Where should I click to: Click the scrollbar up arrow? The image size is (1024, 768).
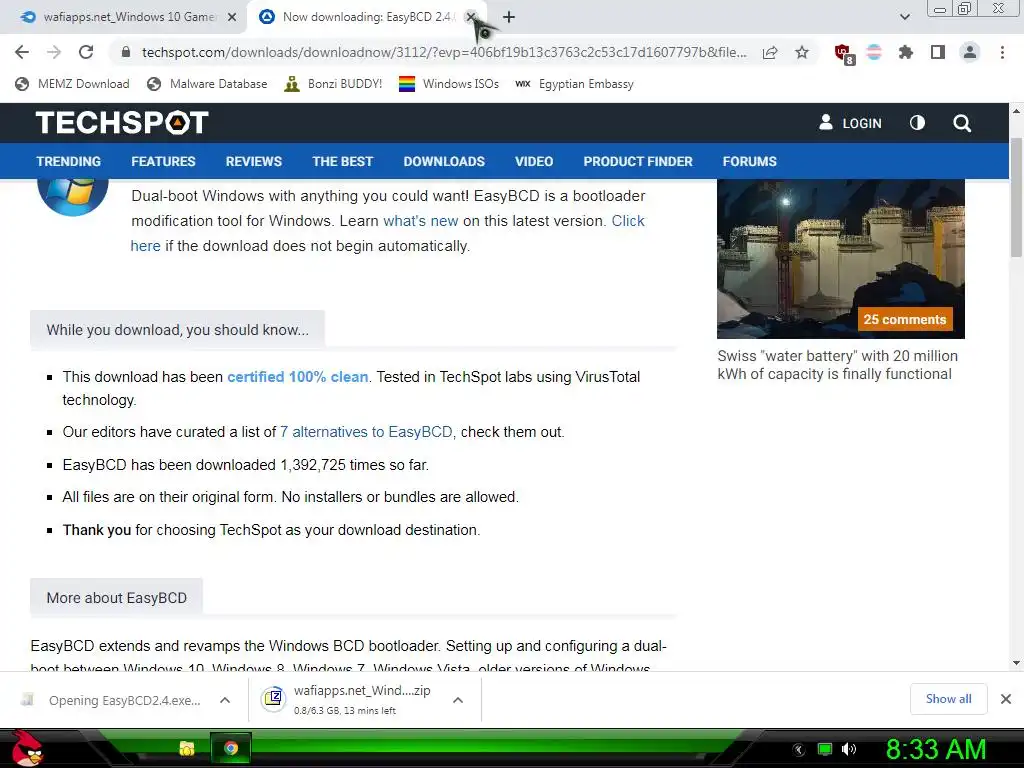coord(1016,111)
